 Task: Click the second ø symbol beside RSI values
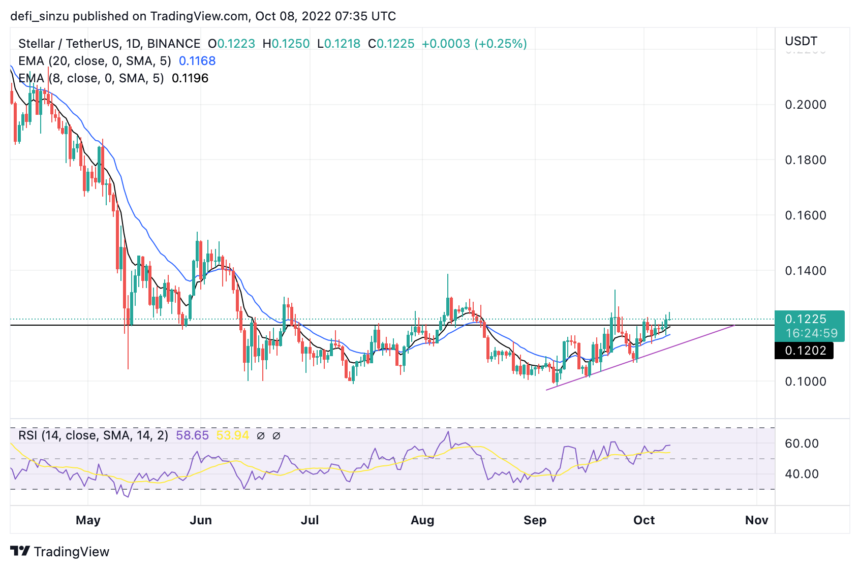277,436
